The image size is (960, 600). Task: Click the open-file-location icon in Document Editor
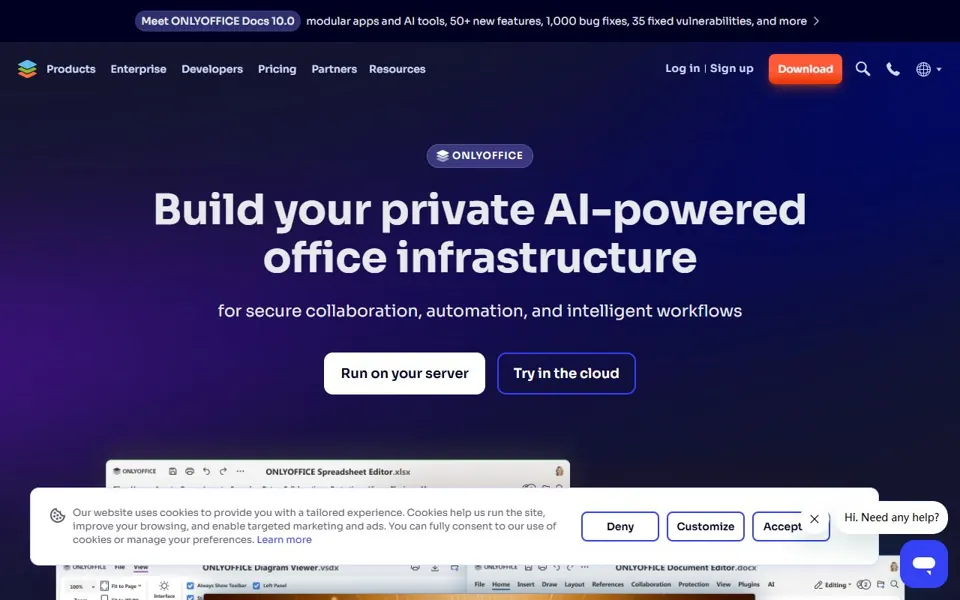(880, 584)
